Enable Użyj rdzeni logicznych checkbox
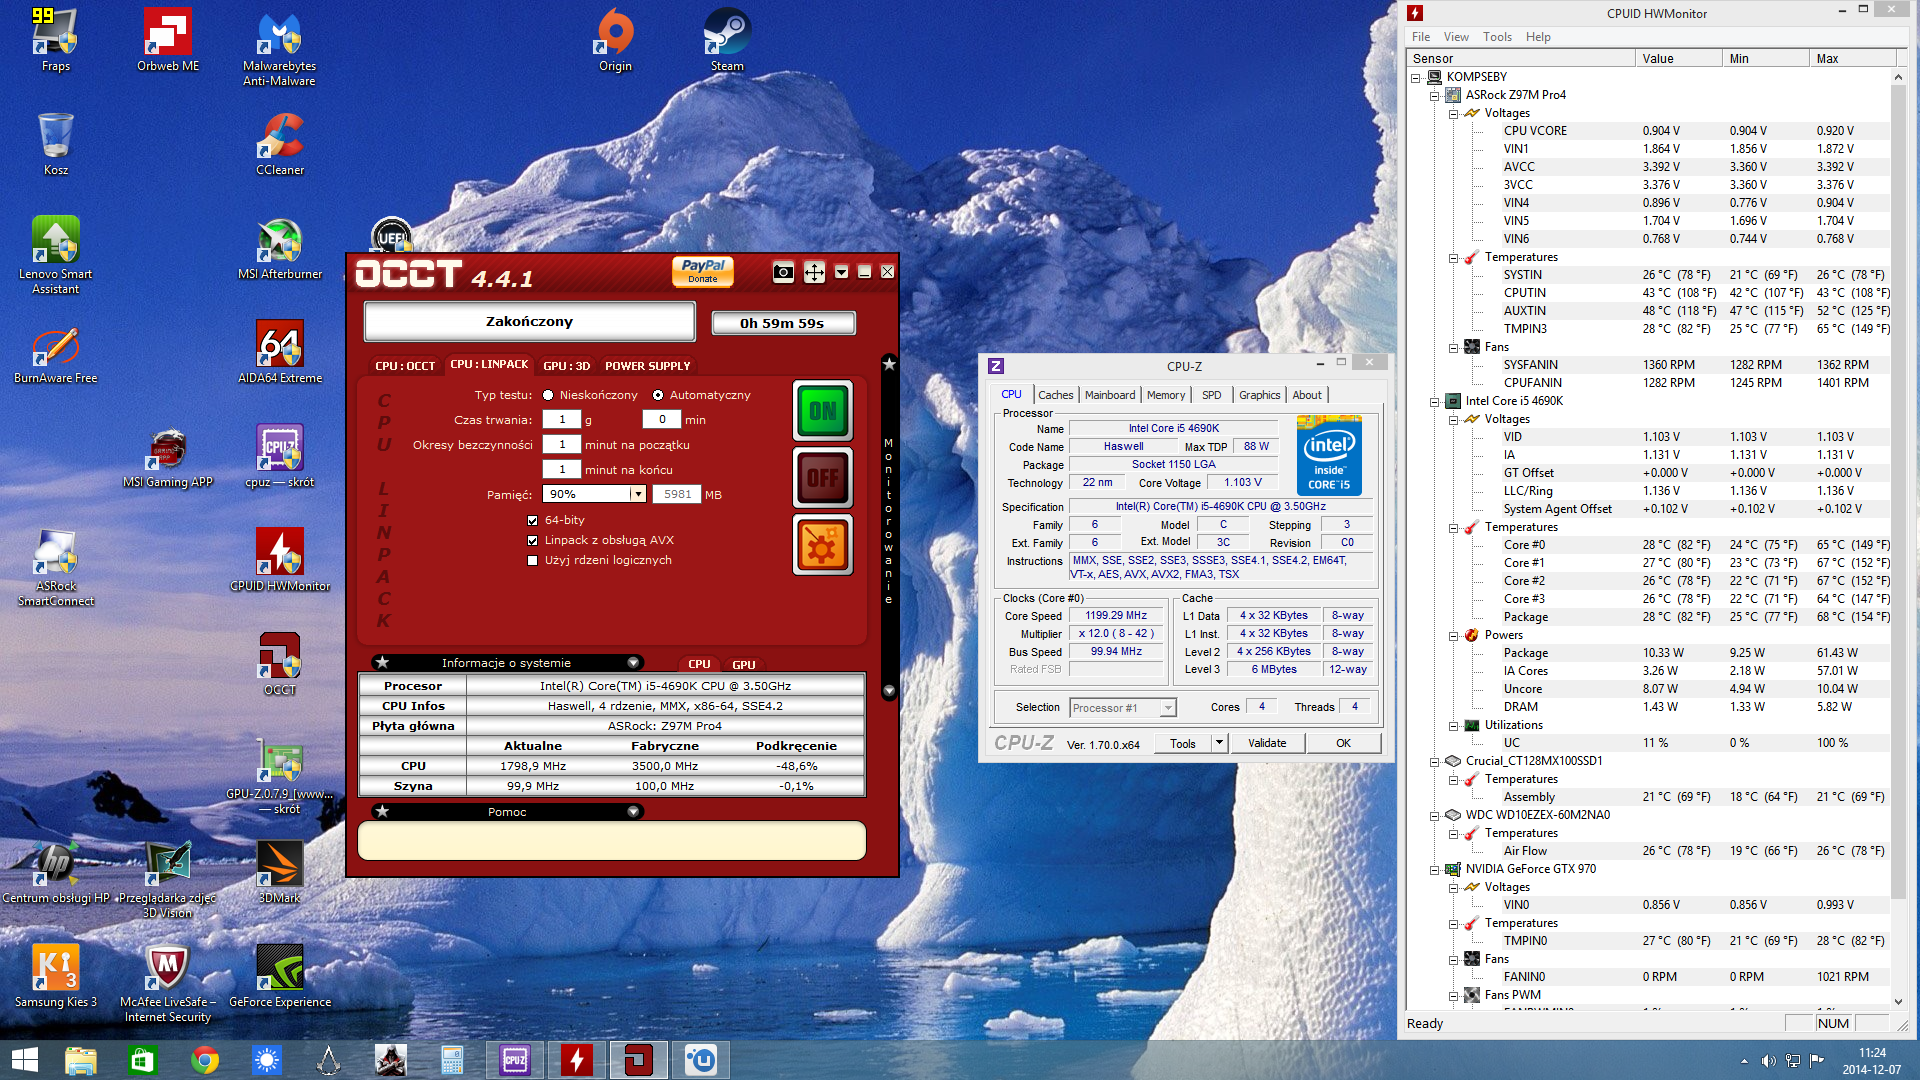 [x=533, y=560]
